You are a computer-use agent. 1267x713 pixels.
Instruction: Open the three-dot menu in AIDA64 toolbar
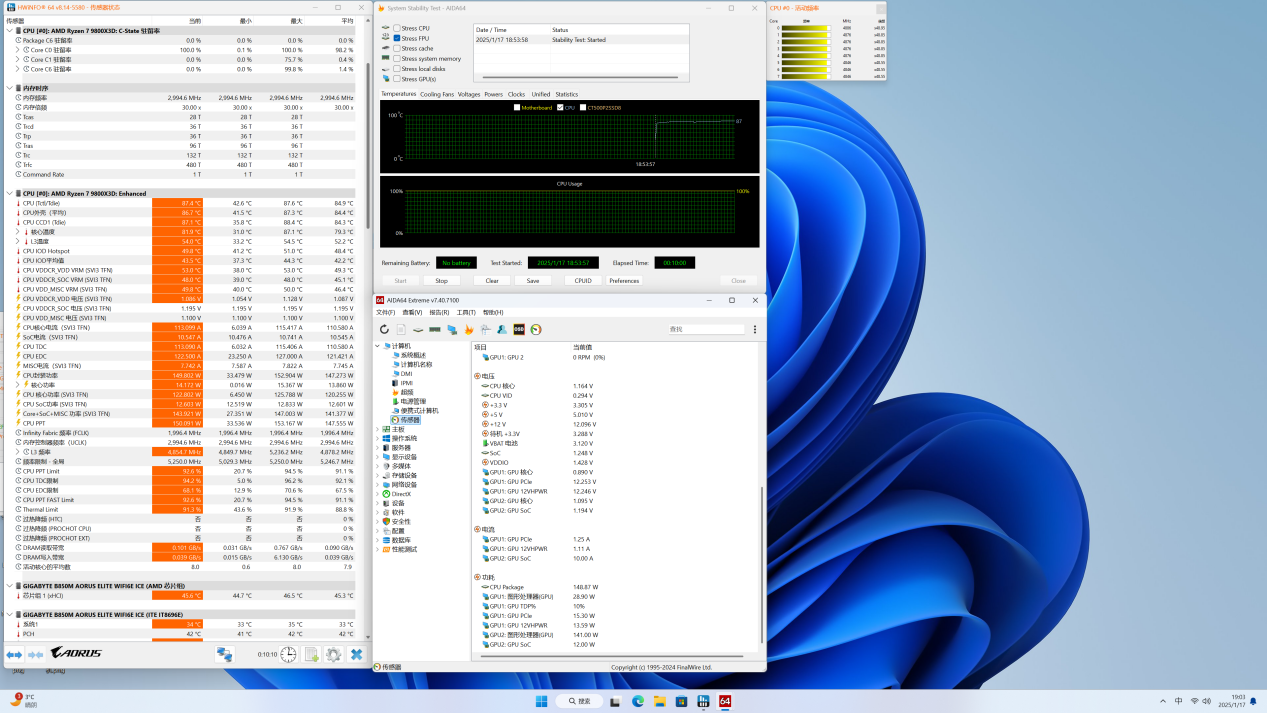754,329
